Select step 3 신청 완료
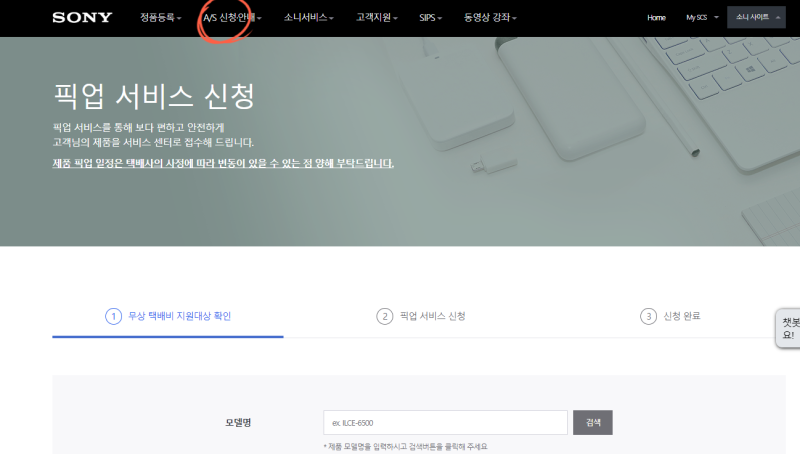Viewport: 800px width, 454px height. (x=670, y=316)
